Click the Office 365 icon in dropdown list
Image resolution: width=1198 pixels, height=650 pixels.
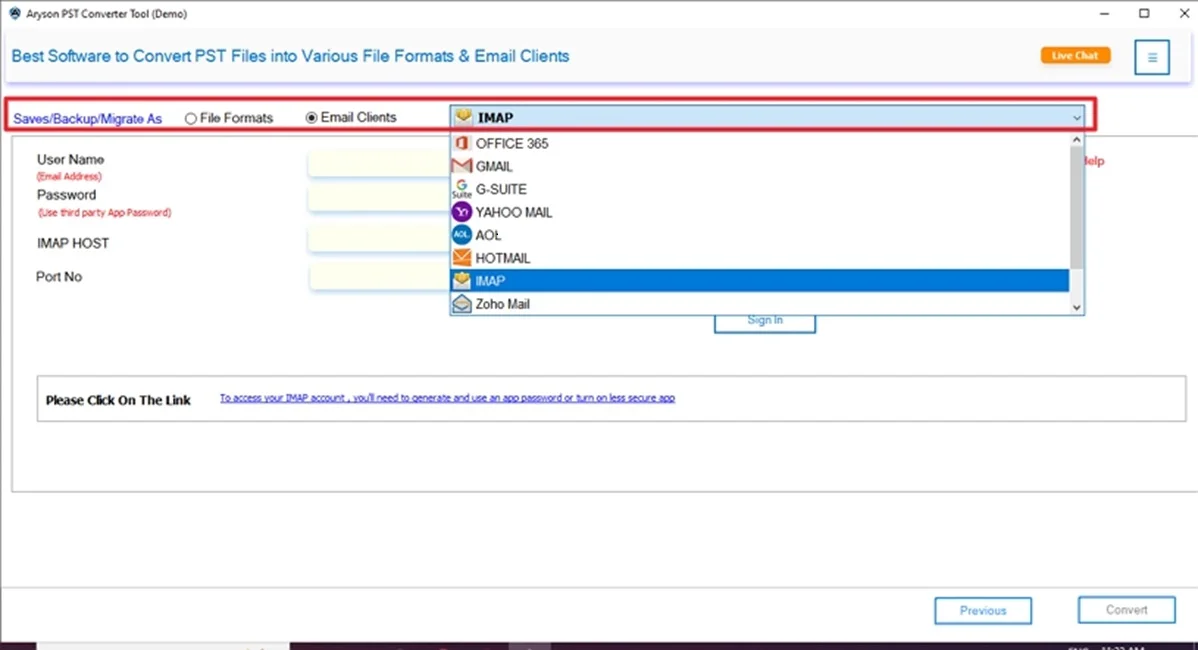point(461,143)
